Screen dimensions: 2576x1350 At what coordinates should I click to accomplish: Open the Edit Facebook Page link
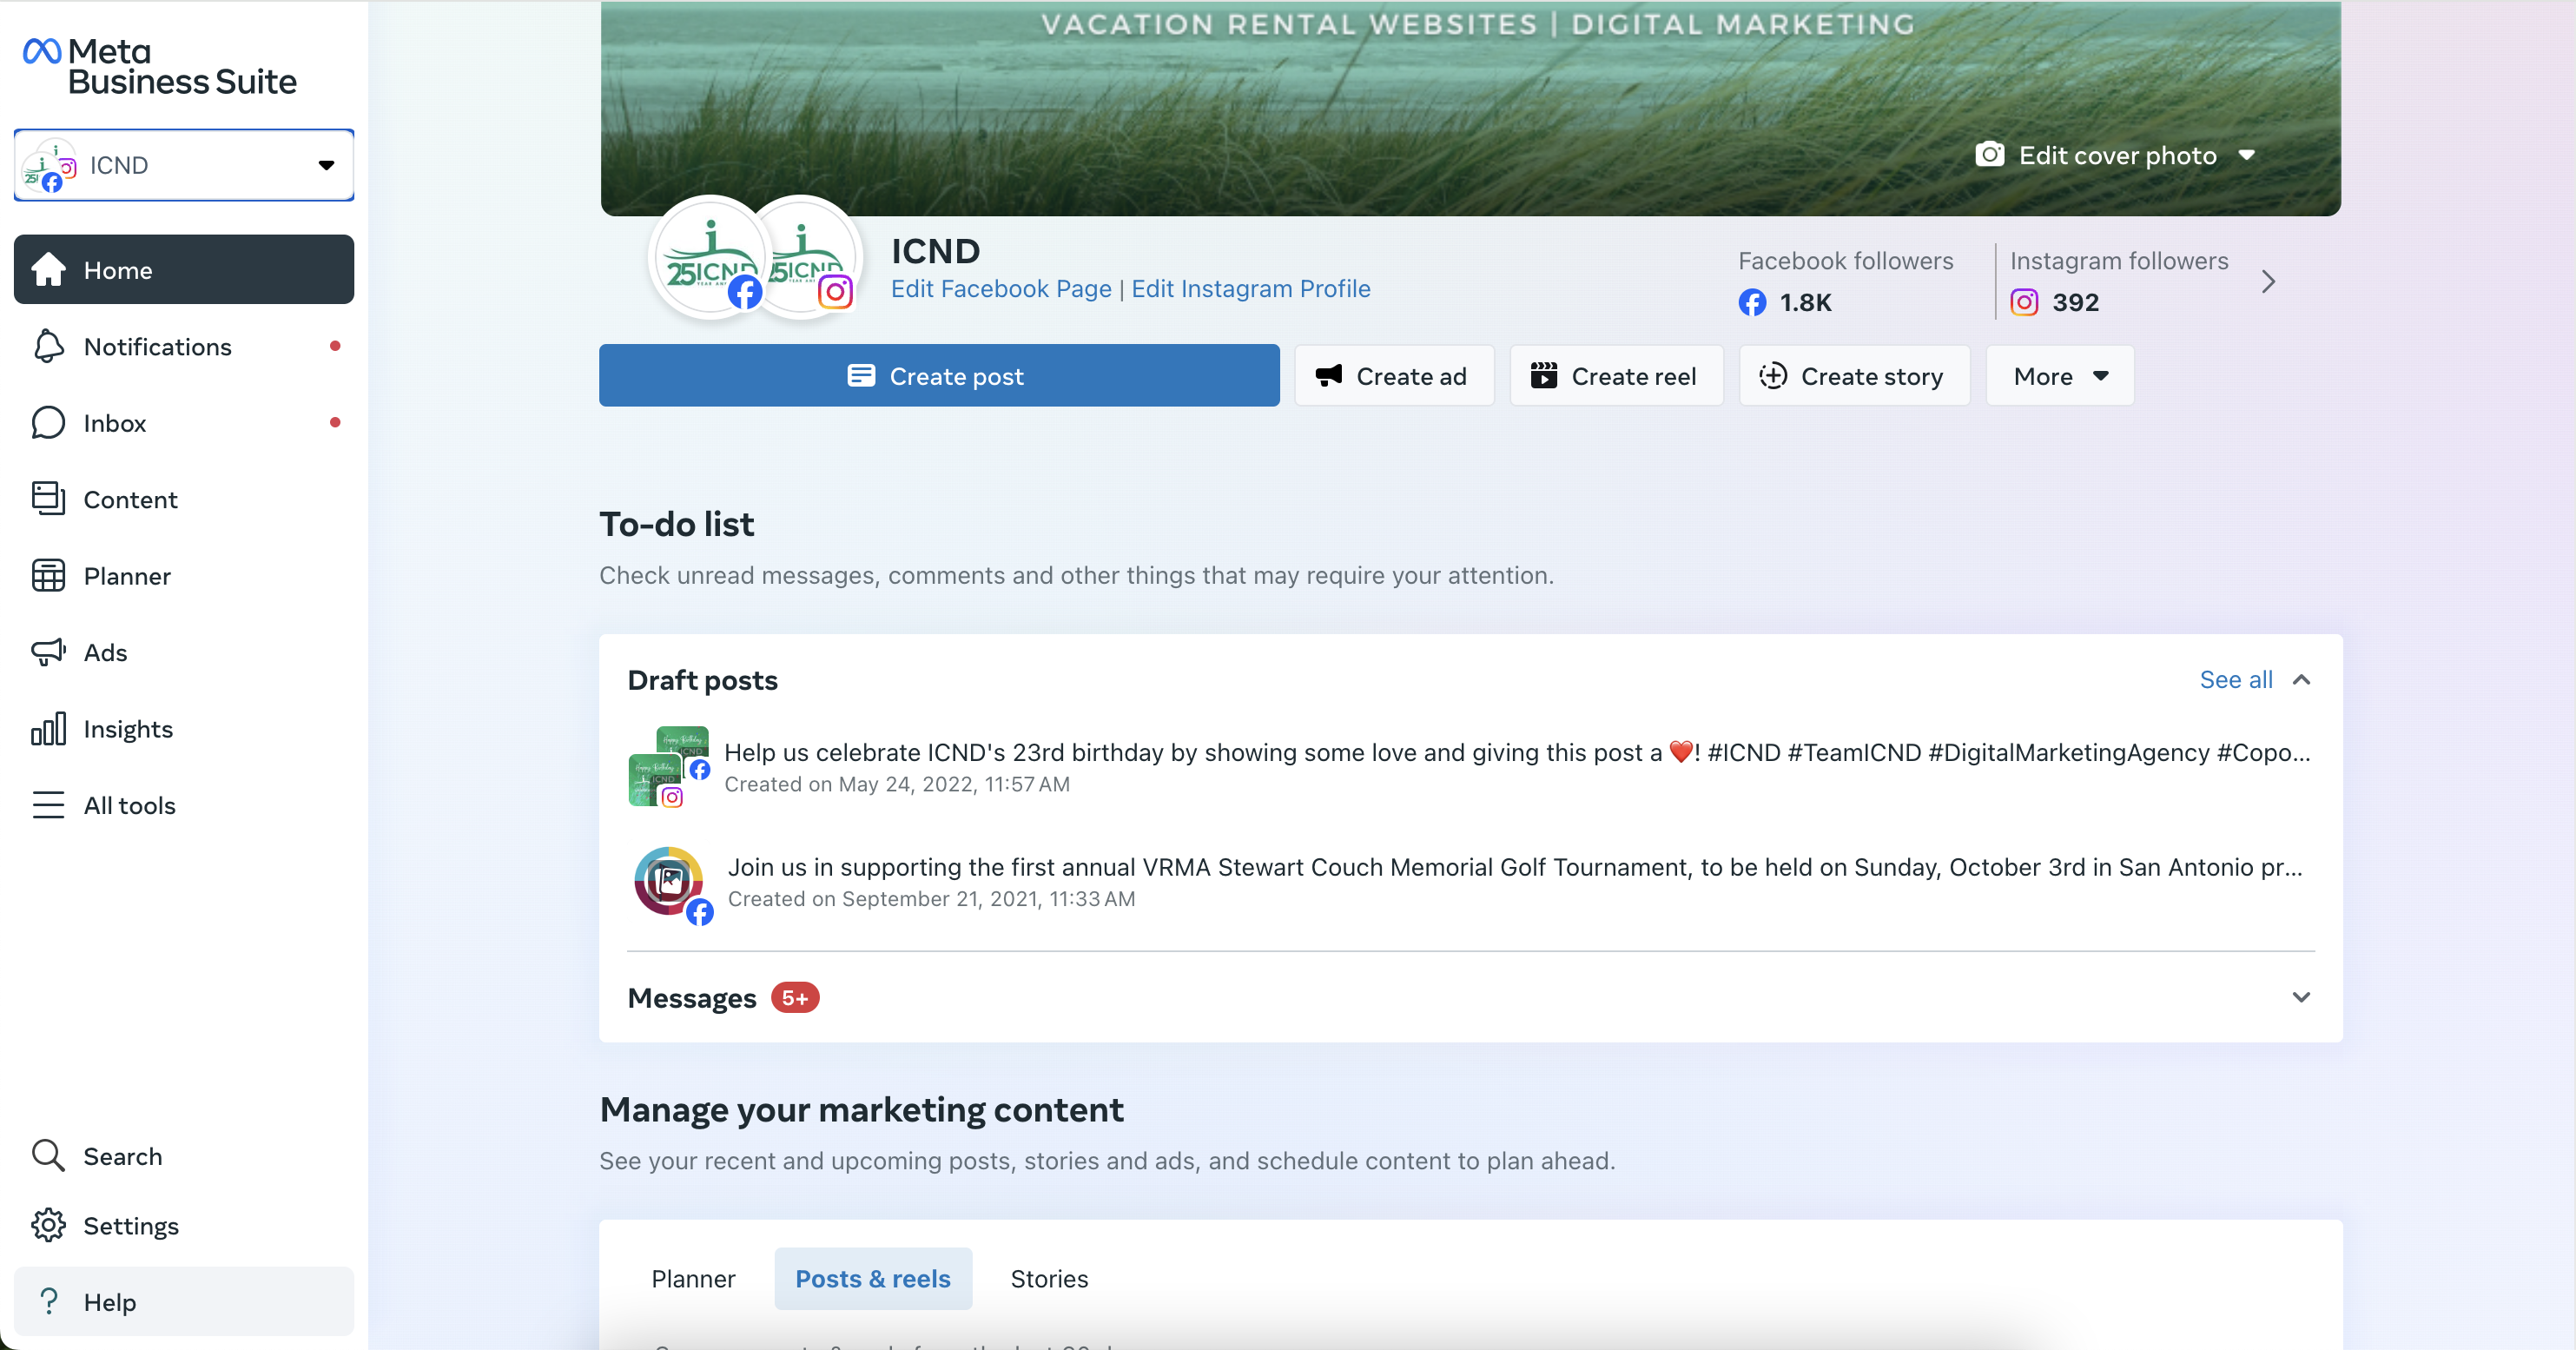pos(1001,289)
